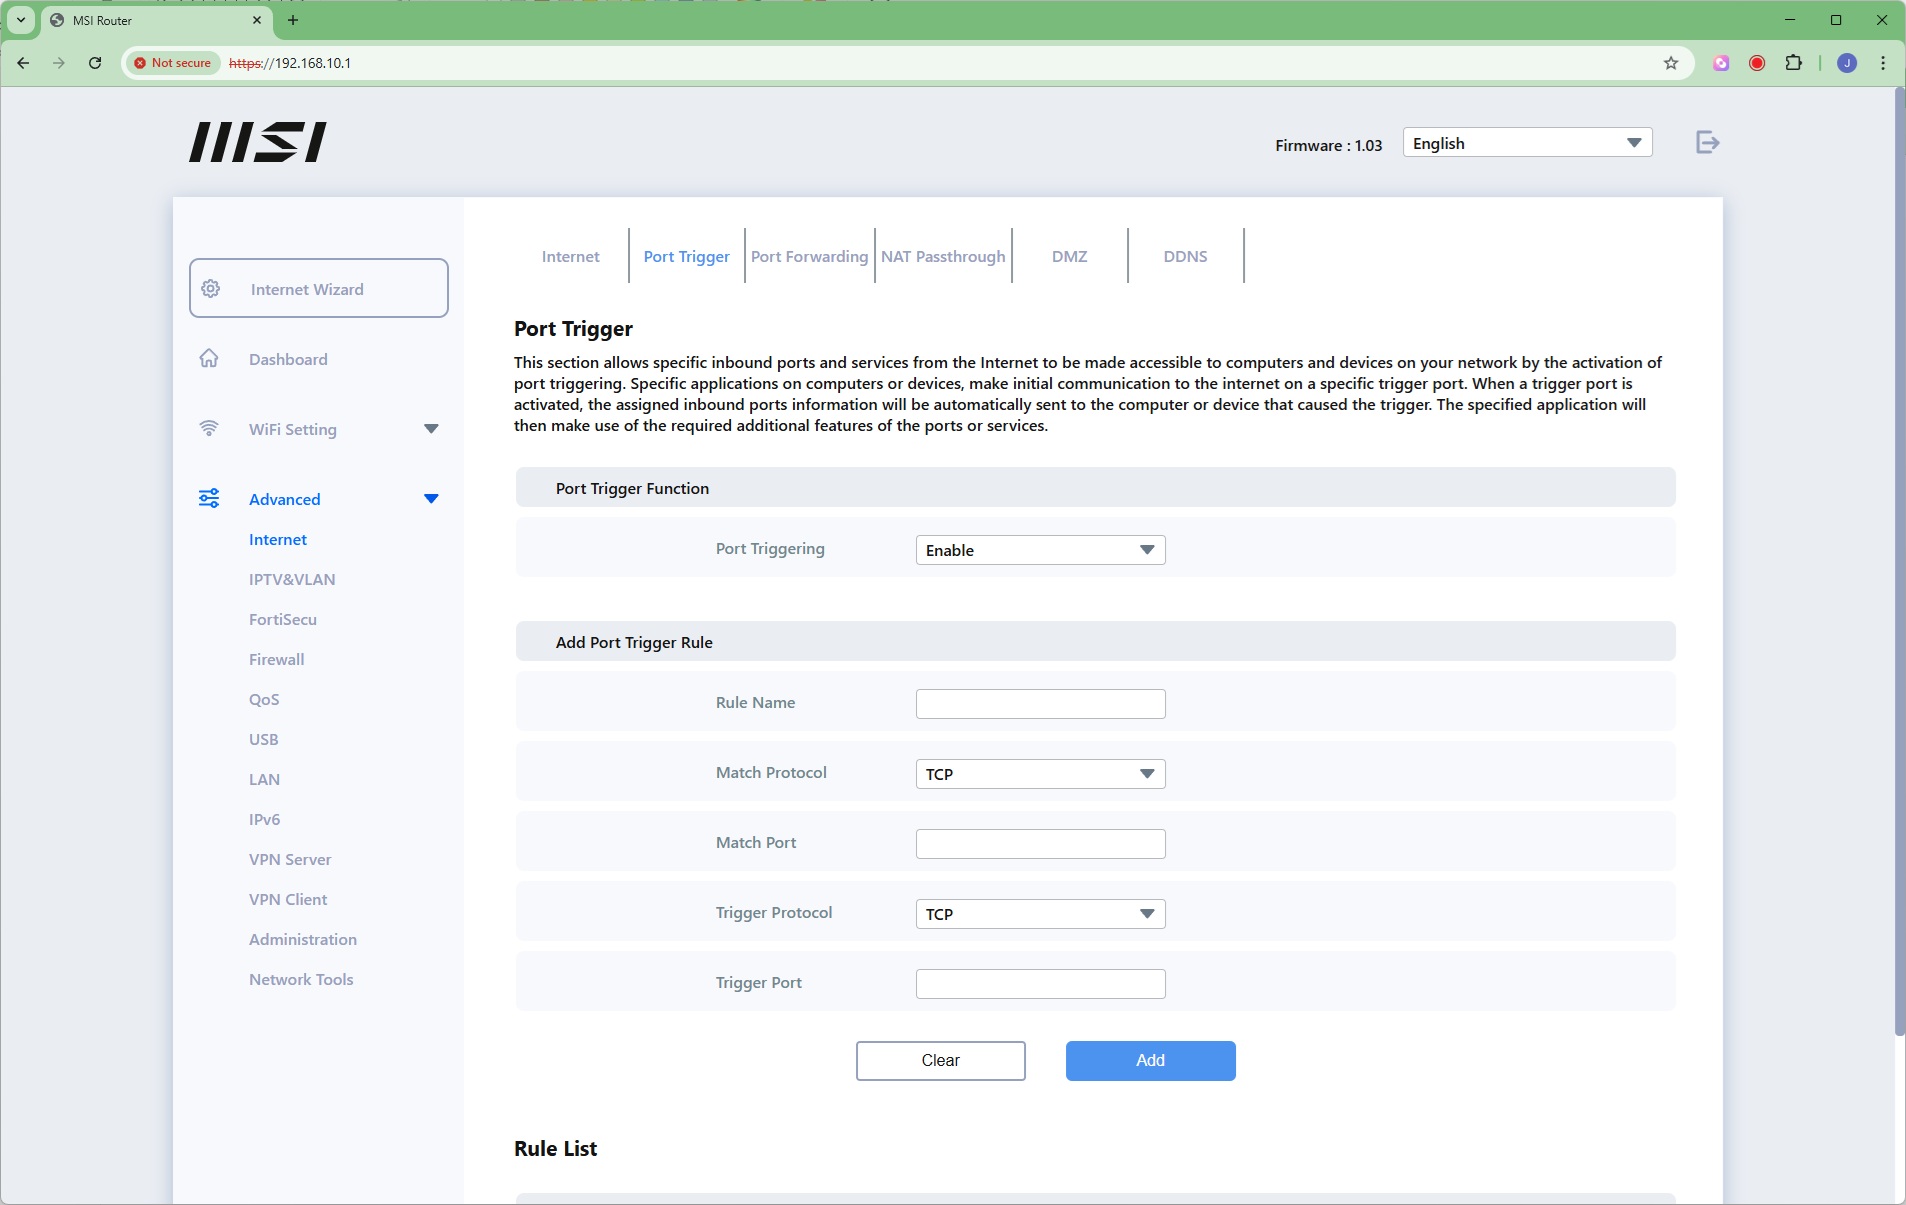Expand the WiFi Setting menu arrow
The height and width of the screenshot is (1205, 1906).
tap(431, 429)
